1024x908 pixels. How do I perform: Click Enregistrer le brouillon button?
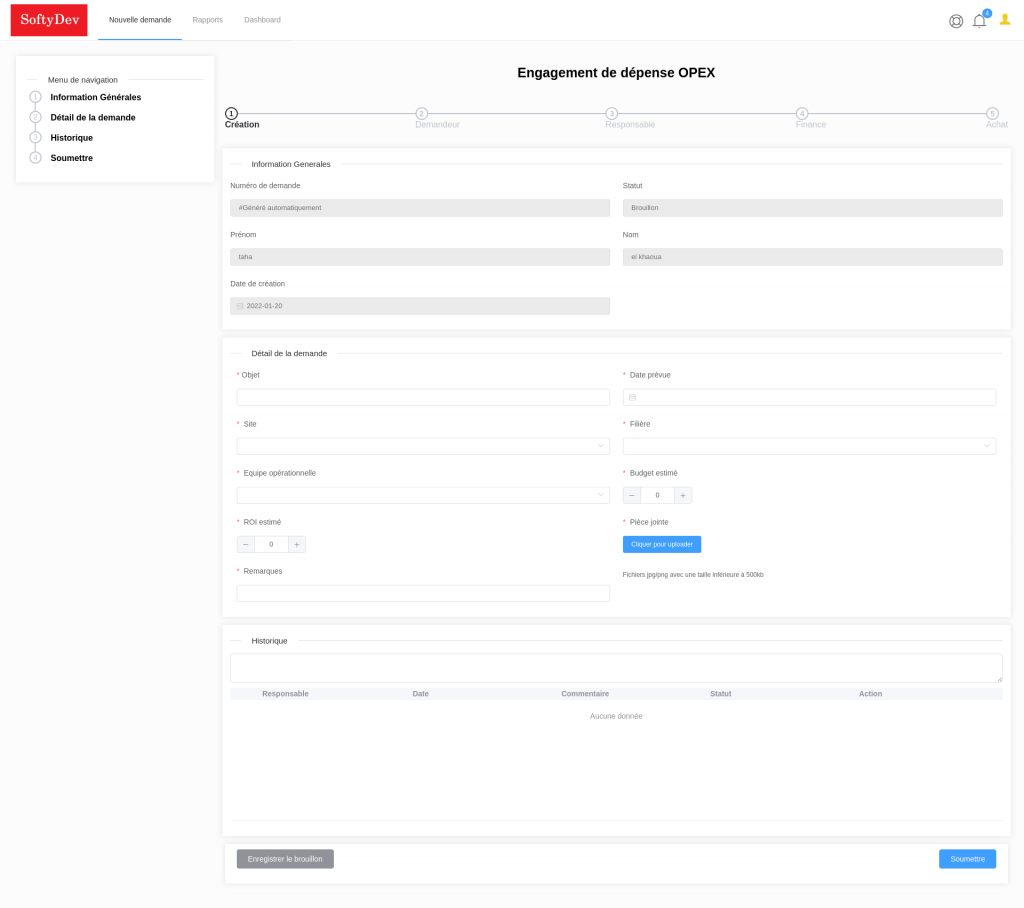point(285,859)
